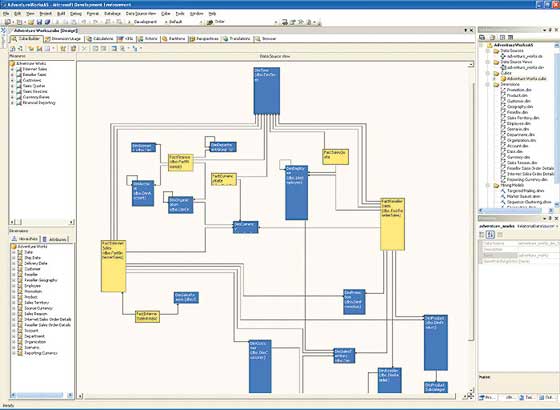This screenshot has width=560, height=410.
Task: Select Sales Territory in Dimensions tree
Action: pos(36,302)
